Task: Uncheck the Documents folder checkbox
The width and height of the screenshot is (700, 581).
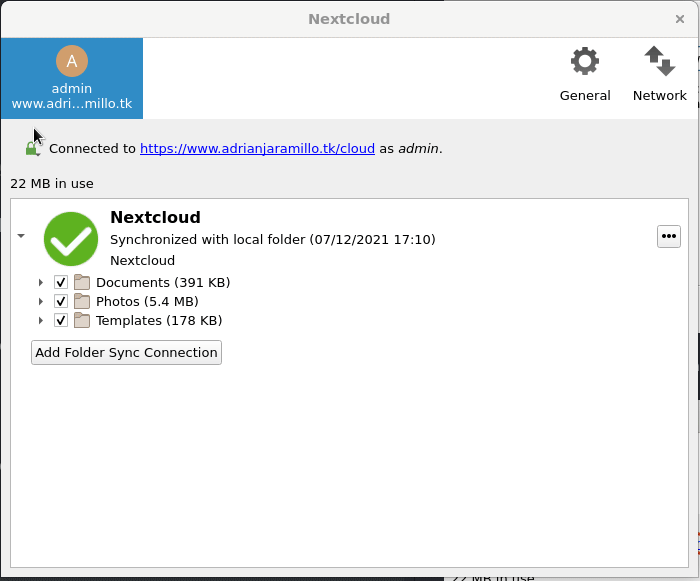Action: tap(61, 282)
